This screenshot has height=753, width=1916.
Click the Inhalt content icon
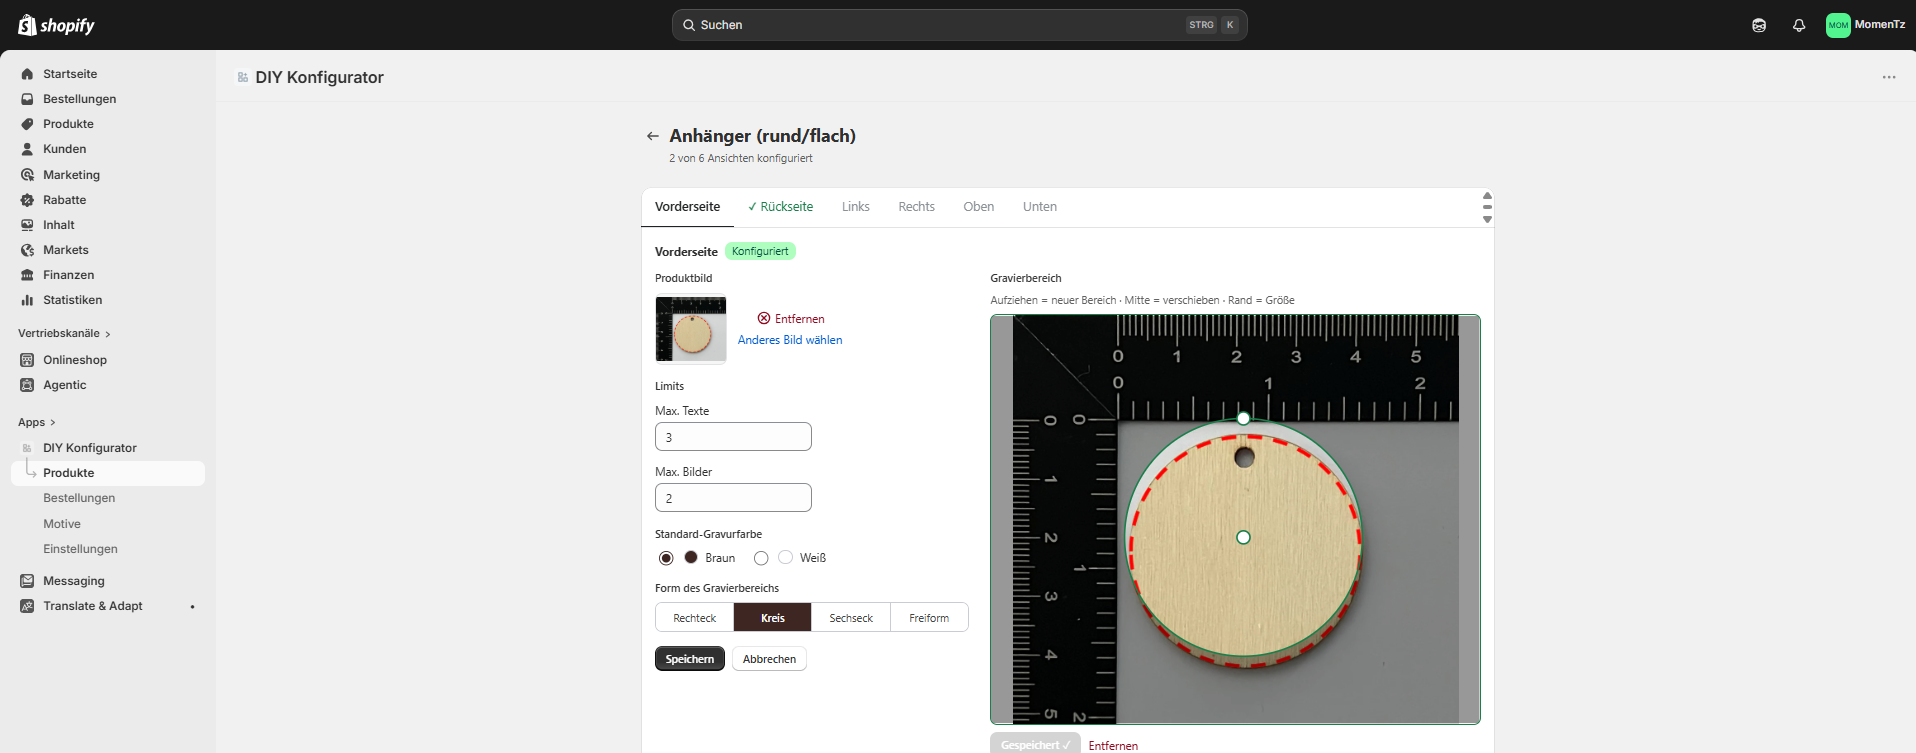[x=27, y=225]
